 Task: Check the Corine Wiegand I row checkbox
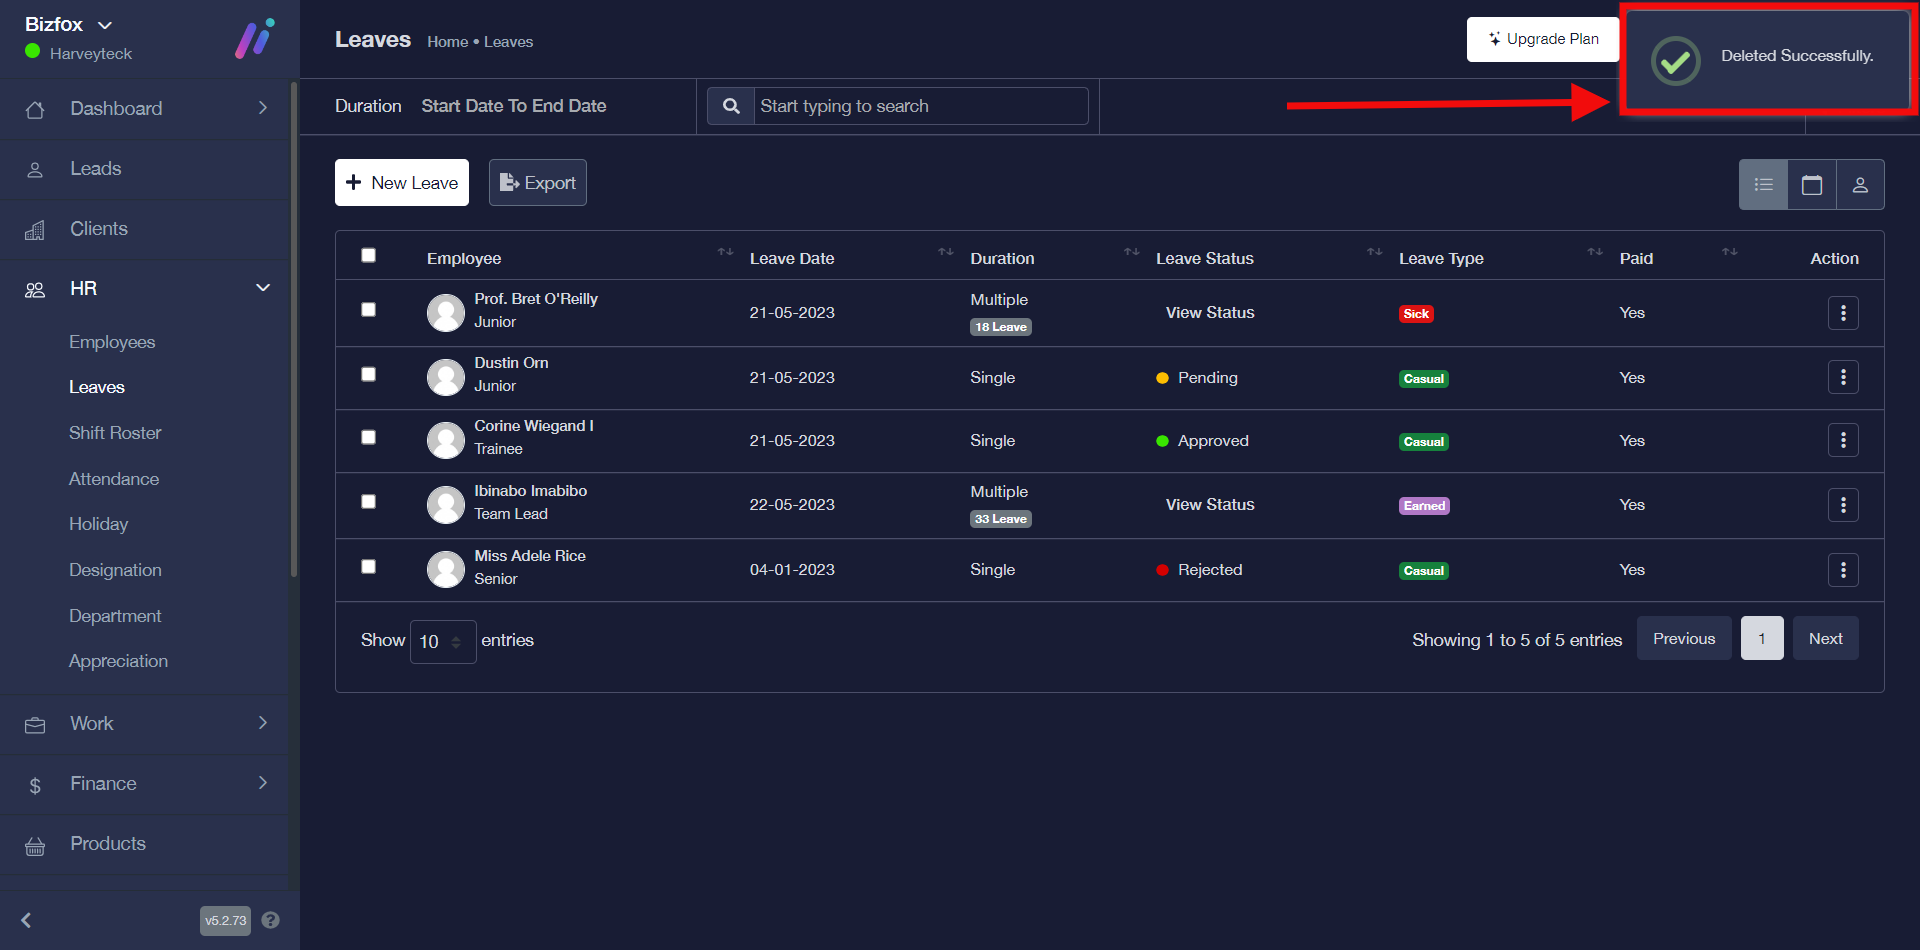click(369, 438)
